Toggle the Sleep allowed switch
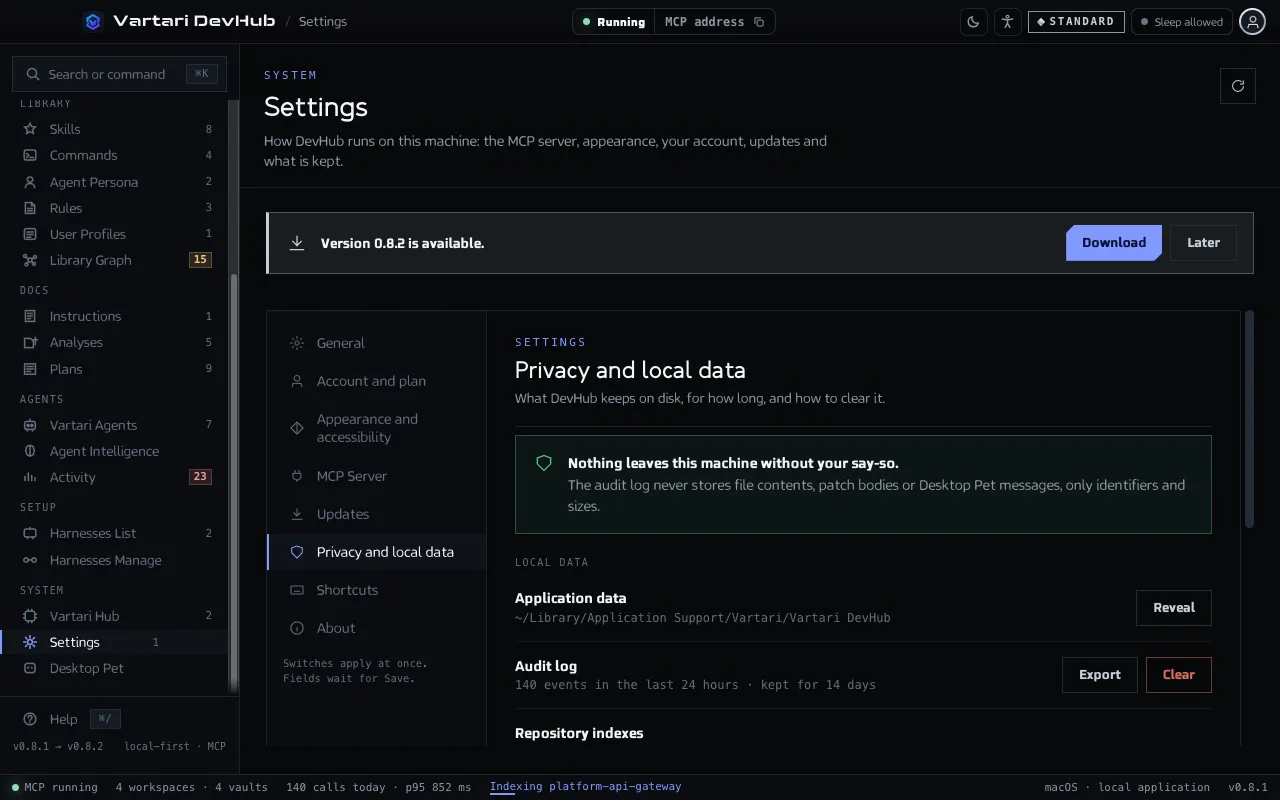Viewport: 1280px width, 800px height. pos(1181,22)
